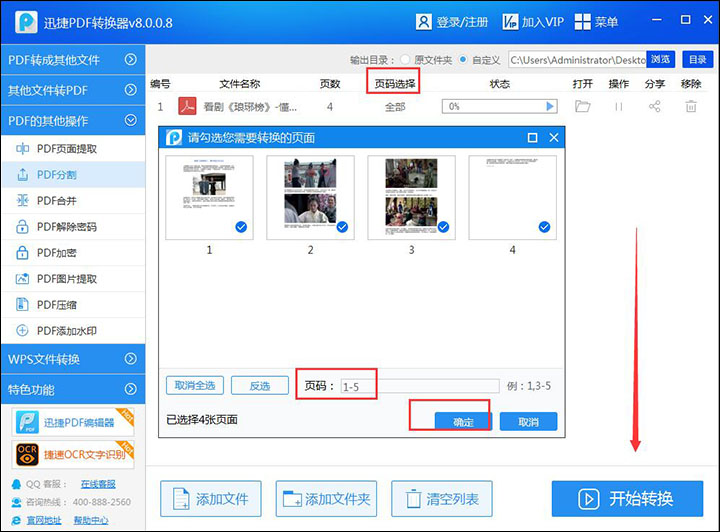Close the page selection dialog
The height and width of the screenshot is (532, 720).
tap(554, 138)
